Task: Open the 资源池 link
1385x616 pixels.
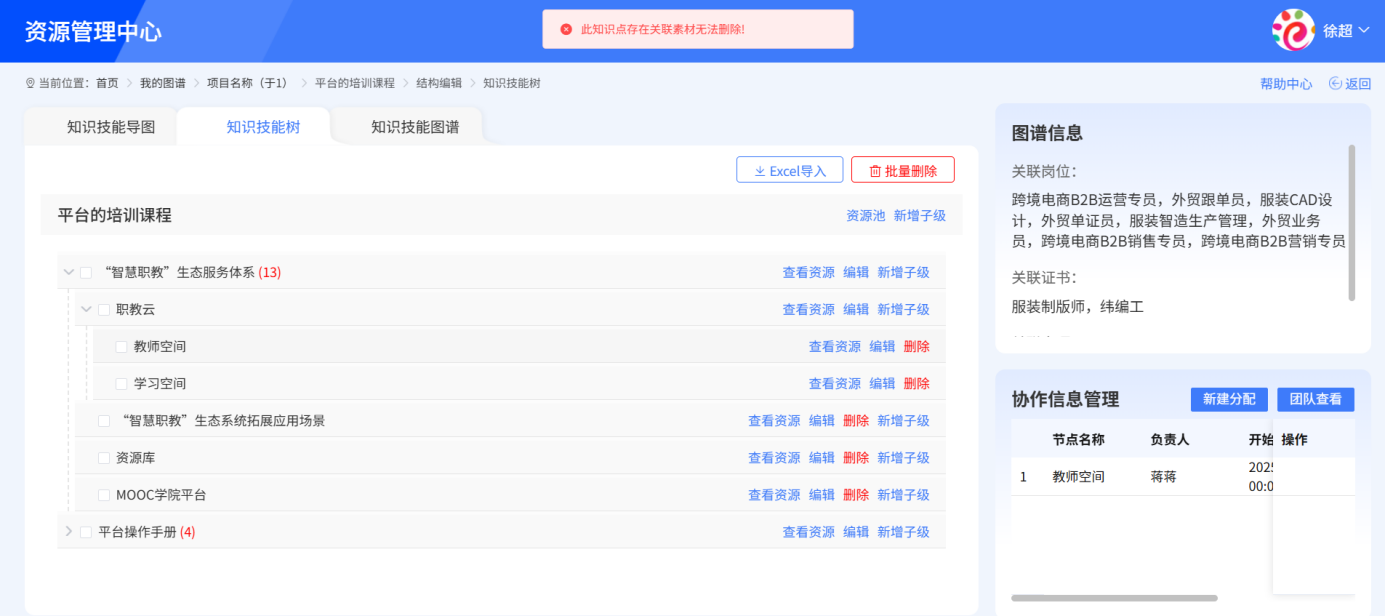Action: point(864,215)
